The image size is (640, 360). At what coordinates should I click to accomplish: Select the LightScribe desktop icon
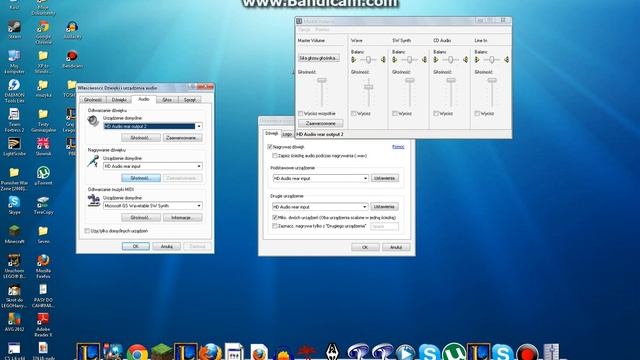(x=14, y=147)
